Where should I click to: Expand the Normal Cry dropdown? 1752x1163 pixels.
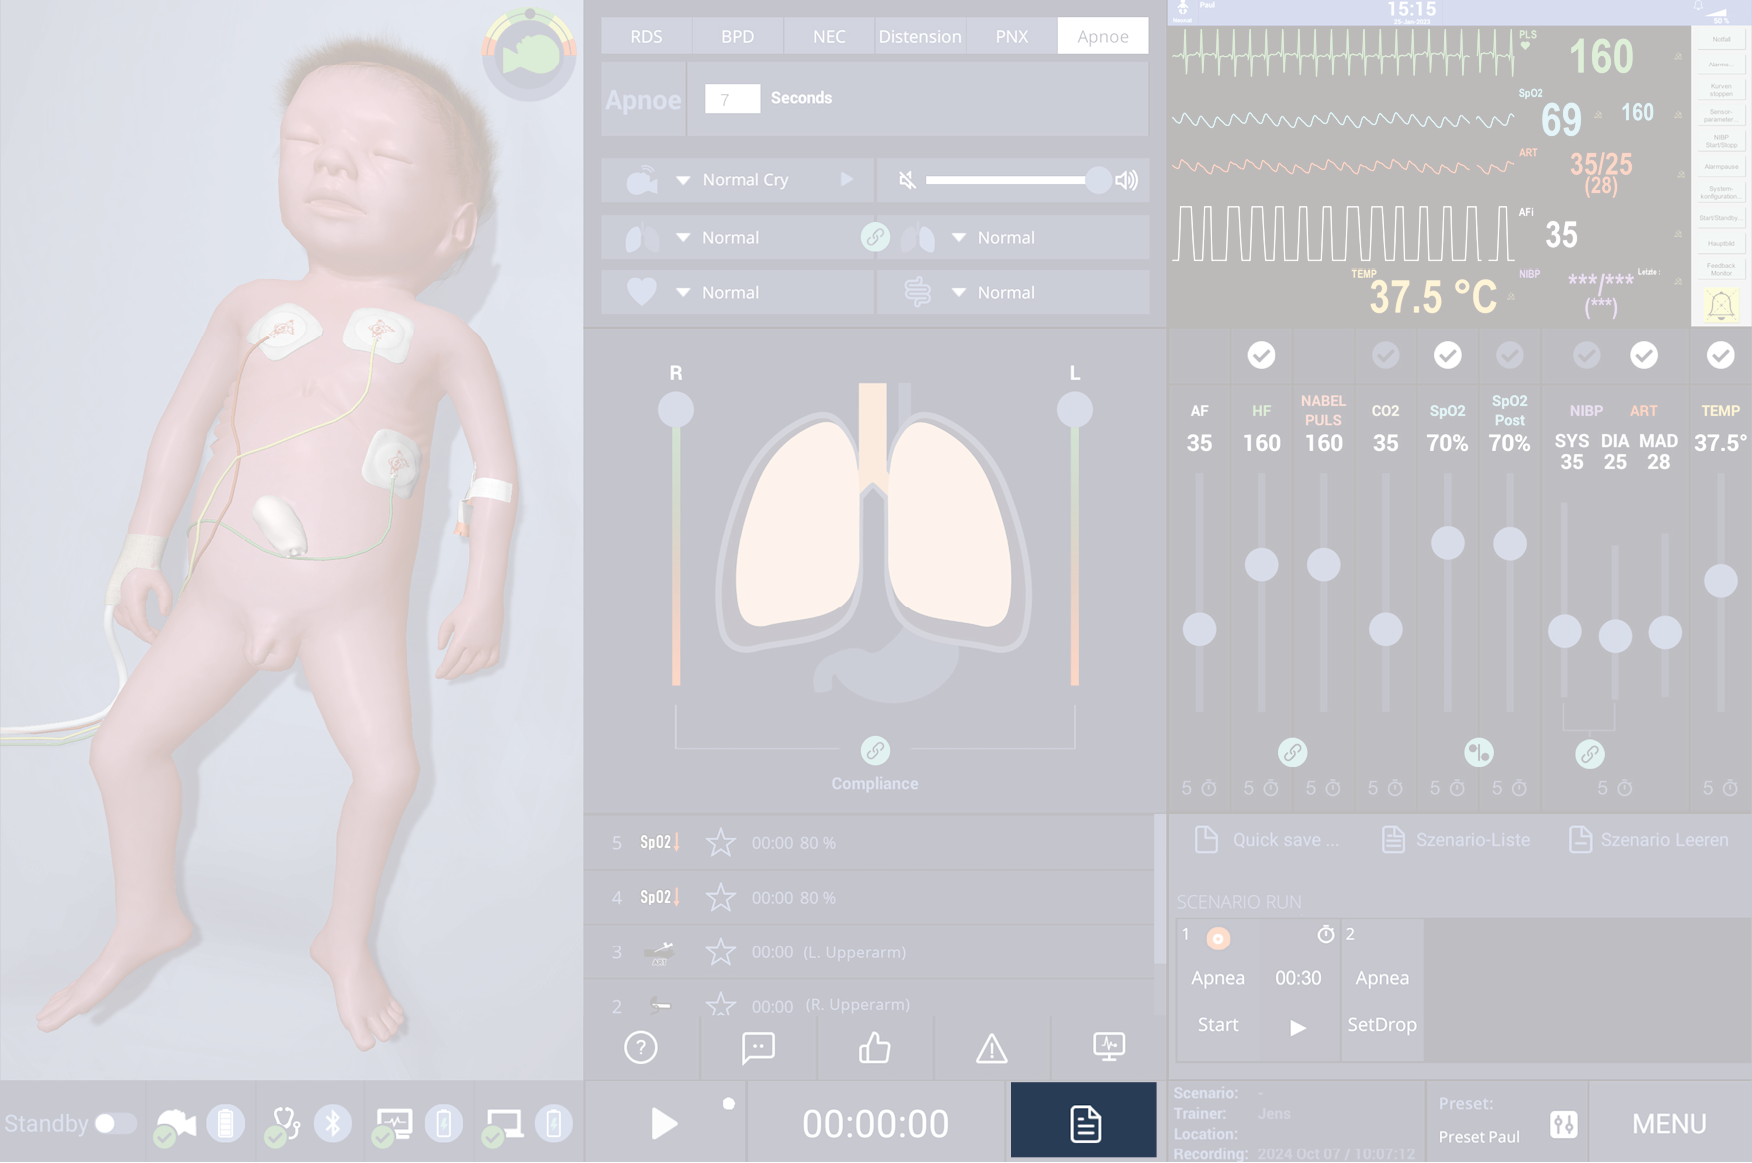click(683, 180)
